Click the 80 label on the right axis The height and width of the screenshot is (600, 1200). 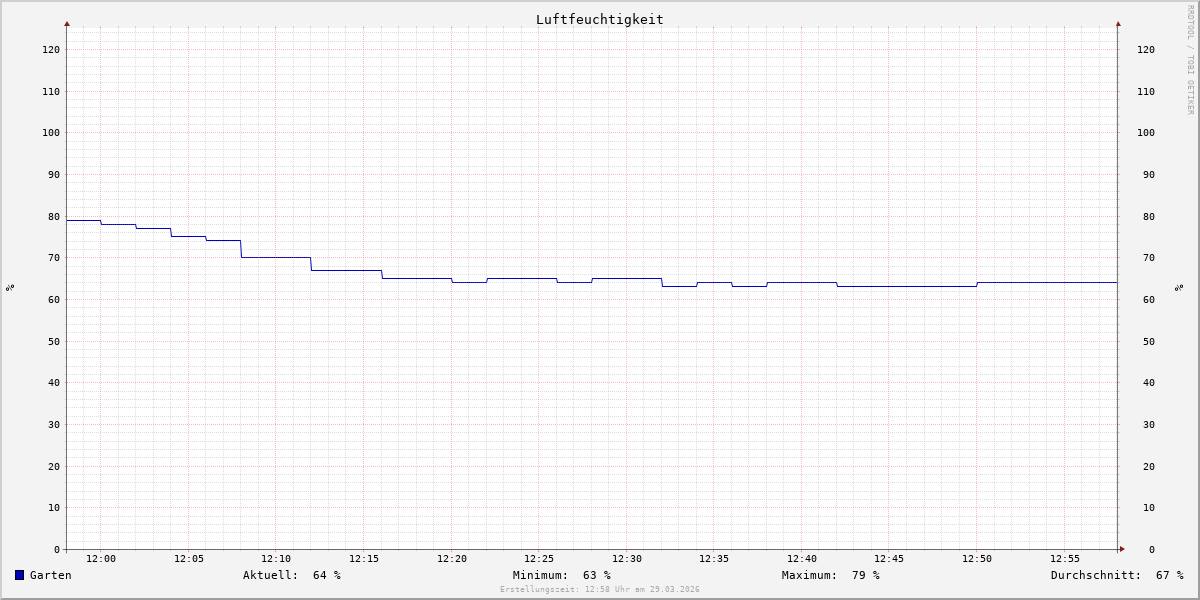pos(1149,216)
